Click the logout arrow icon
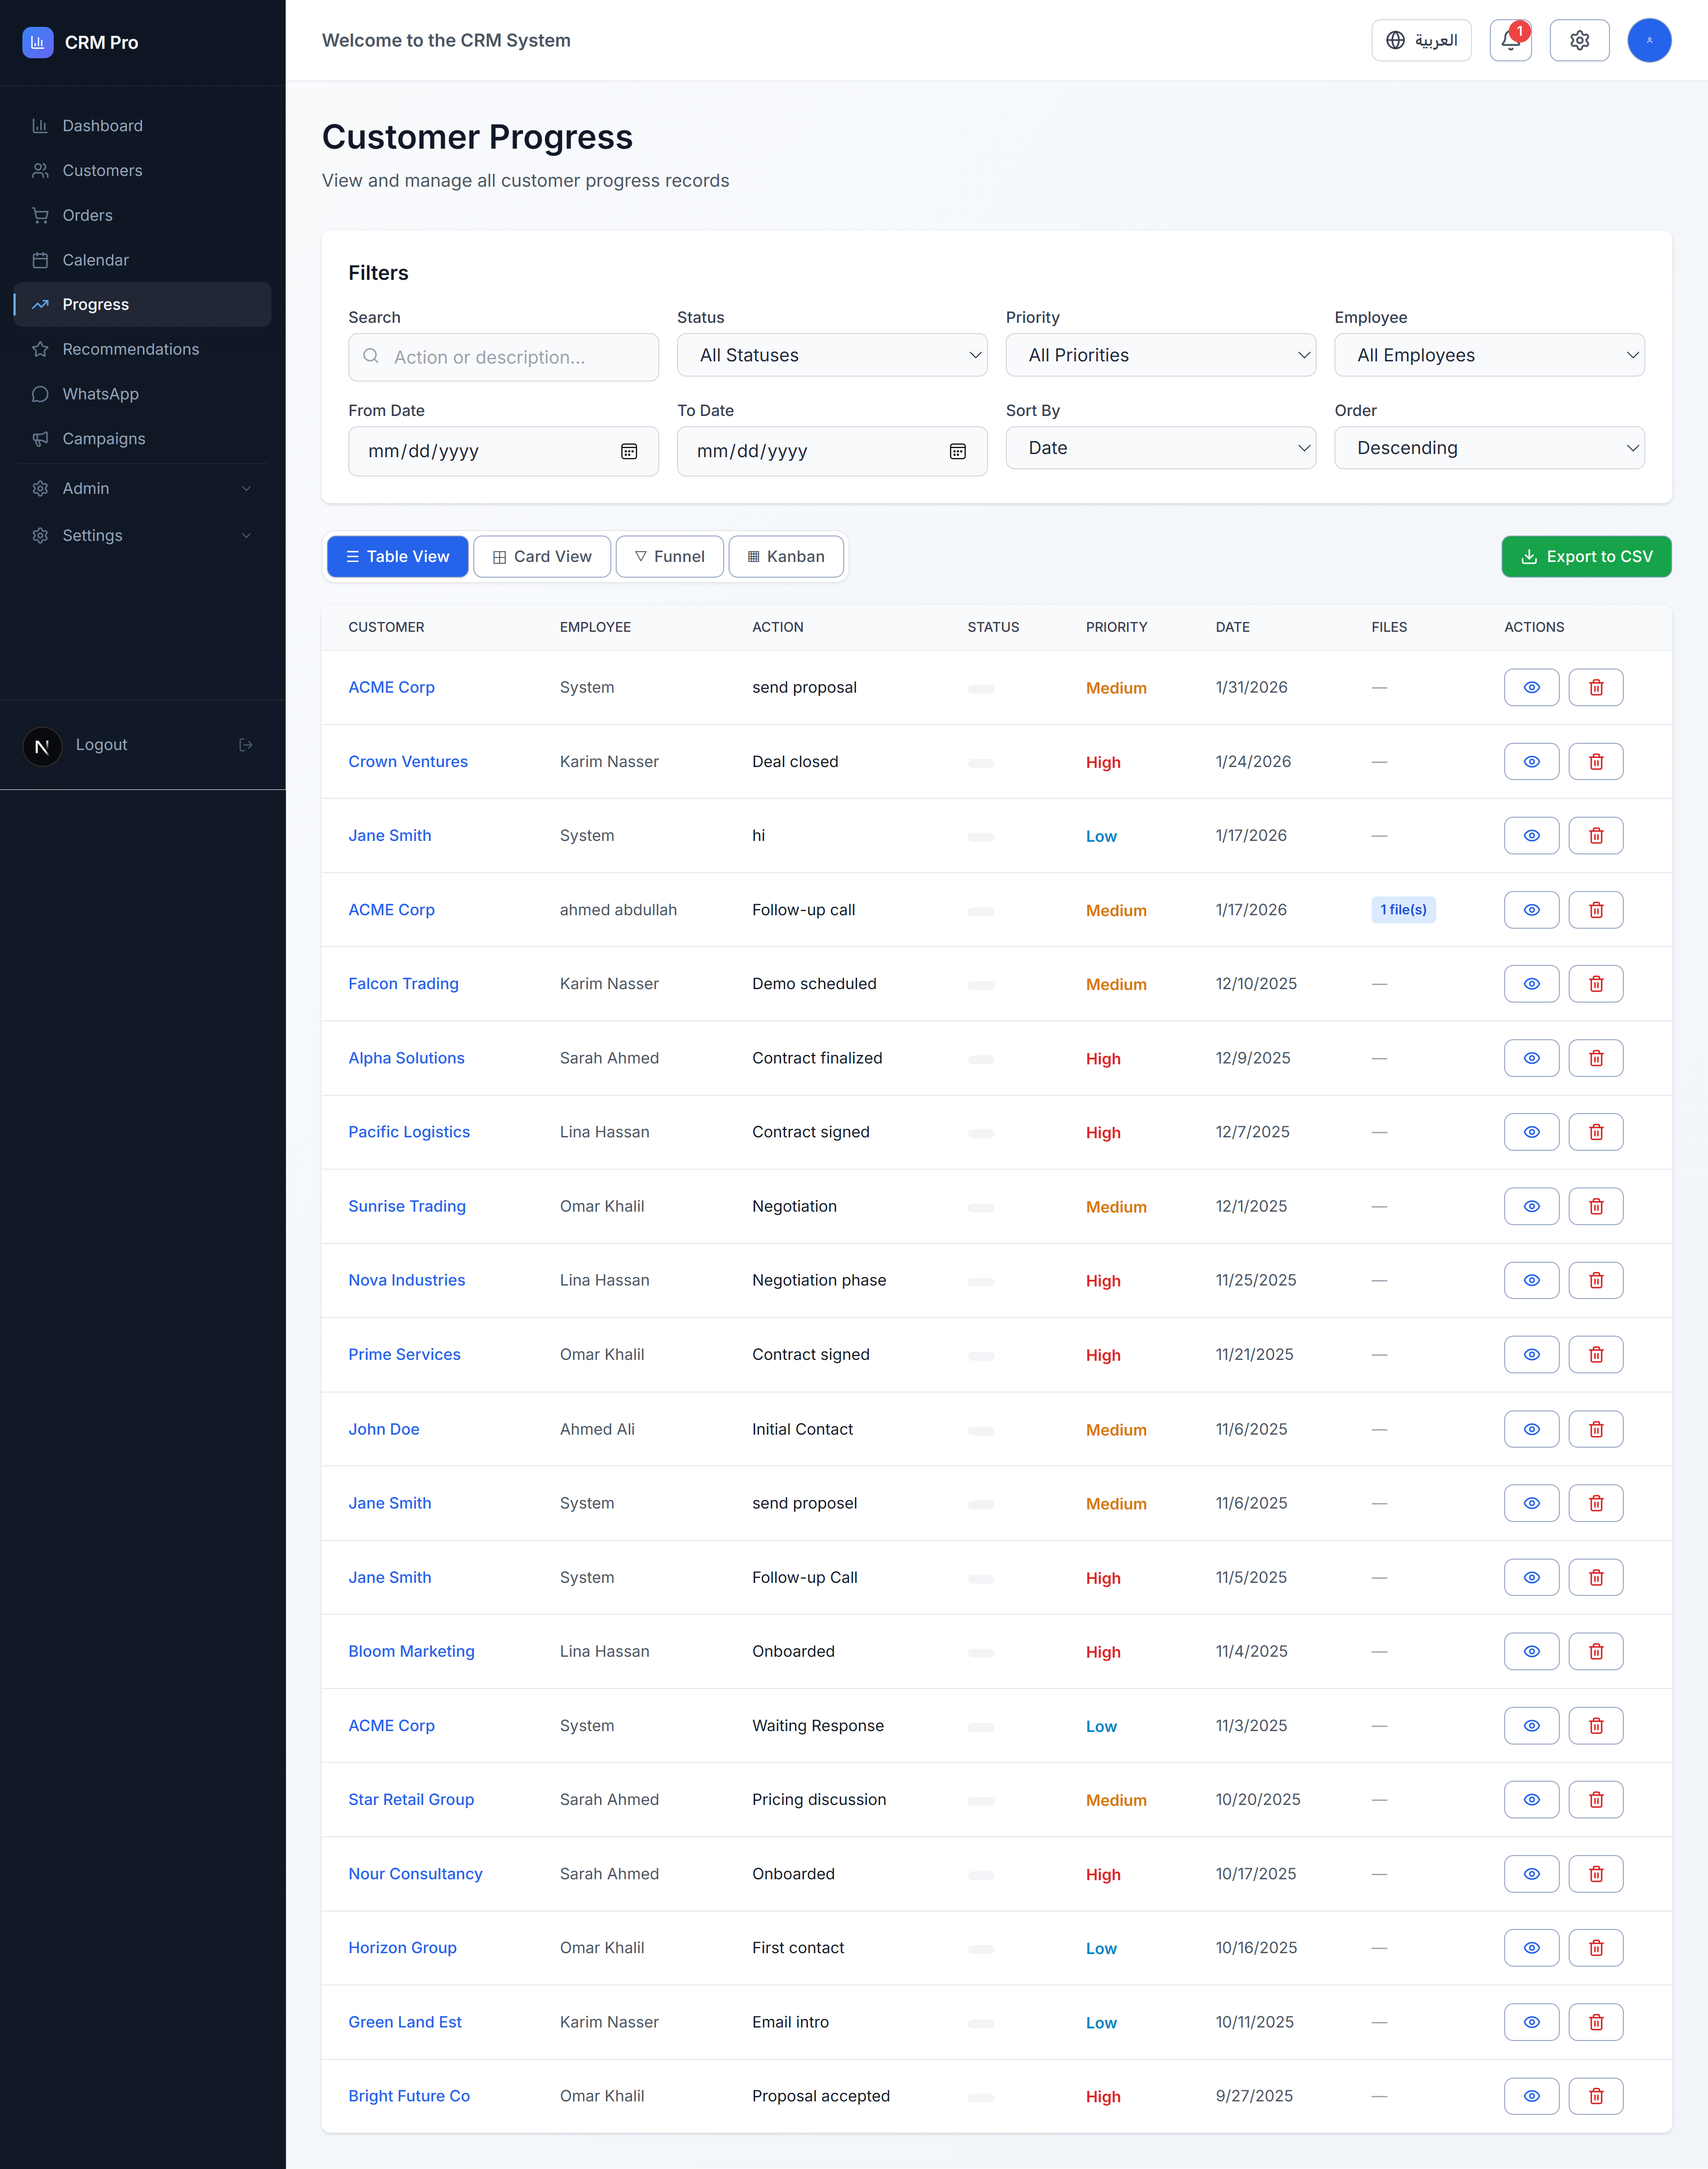The height and width of the screenshot is (2169, 1708). point(246,745)
